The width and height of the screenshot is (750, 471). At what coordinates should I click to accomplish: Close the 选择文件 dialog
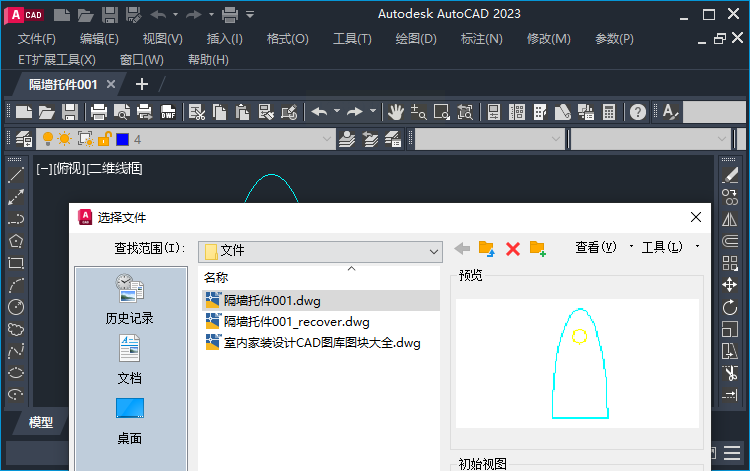pyautogui.click(x=695, y=217)
